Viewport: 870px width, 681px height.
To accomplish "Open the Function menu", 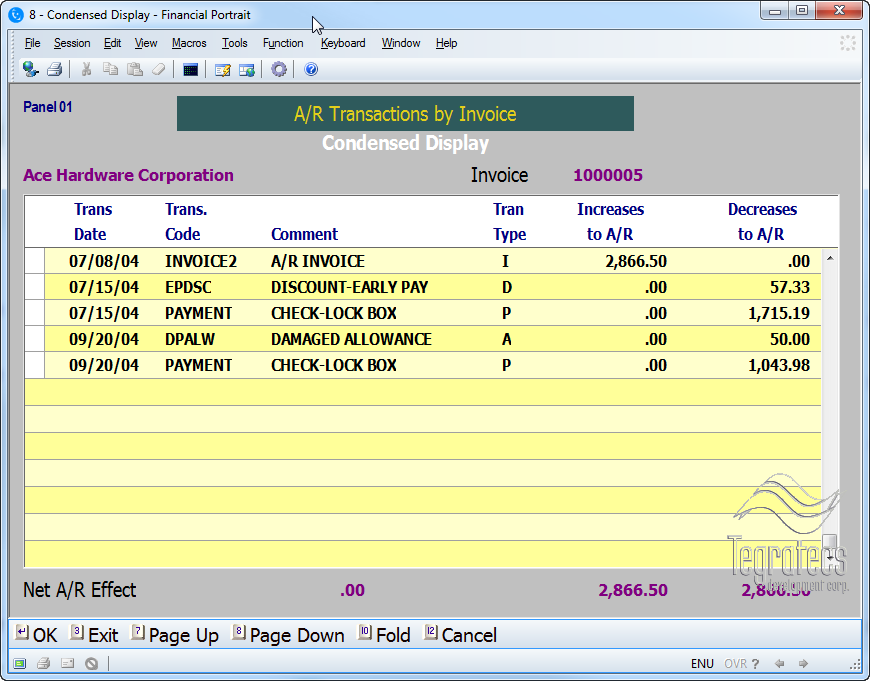I will [283, 43].
